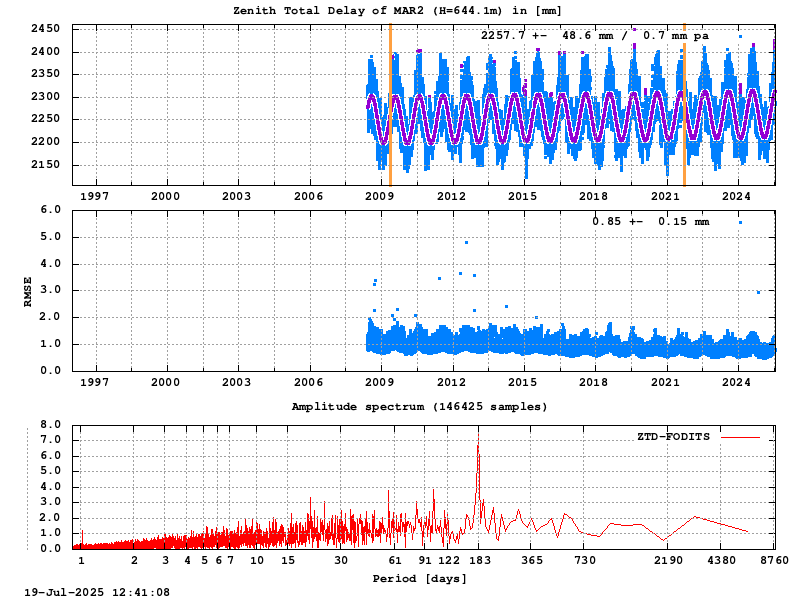The height and width of the screenshot is (600, 800).
Task: Click the 5.0 tick on the RMSE y-axis
Action: pos(51,237)
